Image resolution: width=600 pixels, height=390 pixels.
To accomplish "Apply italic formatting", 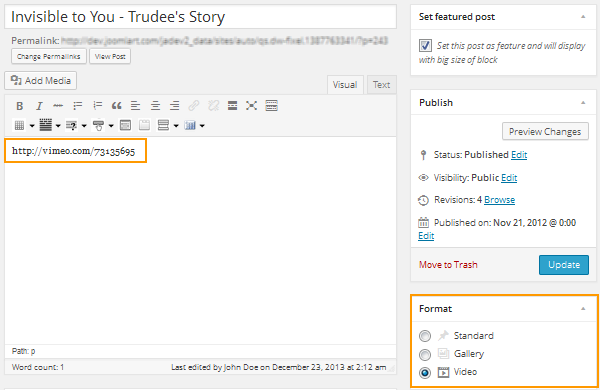I will [x=39, y=106].
